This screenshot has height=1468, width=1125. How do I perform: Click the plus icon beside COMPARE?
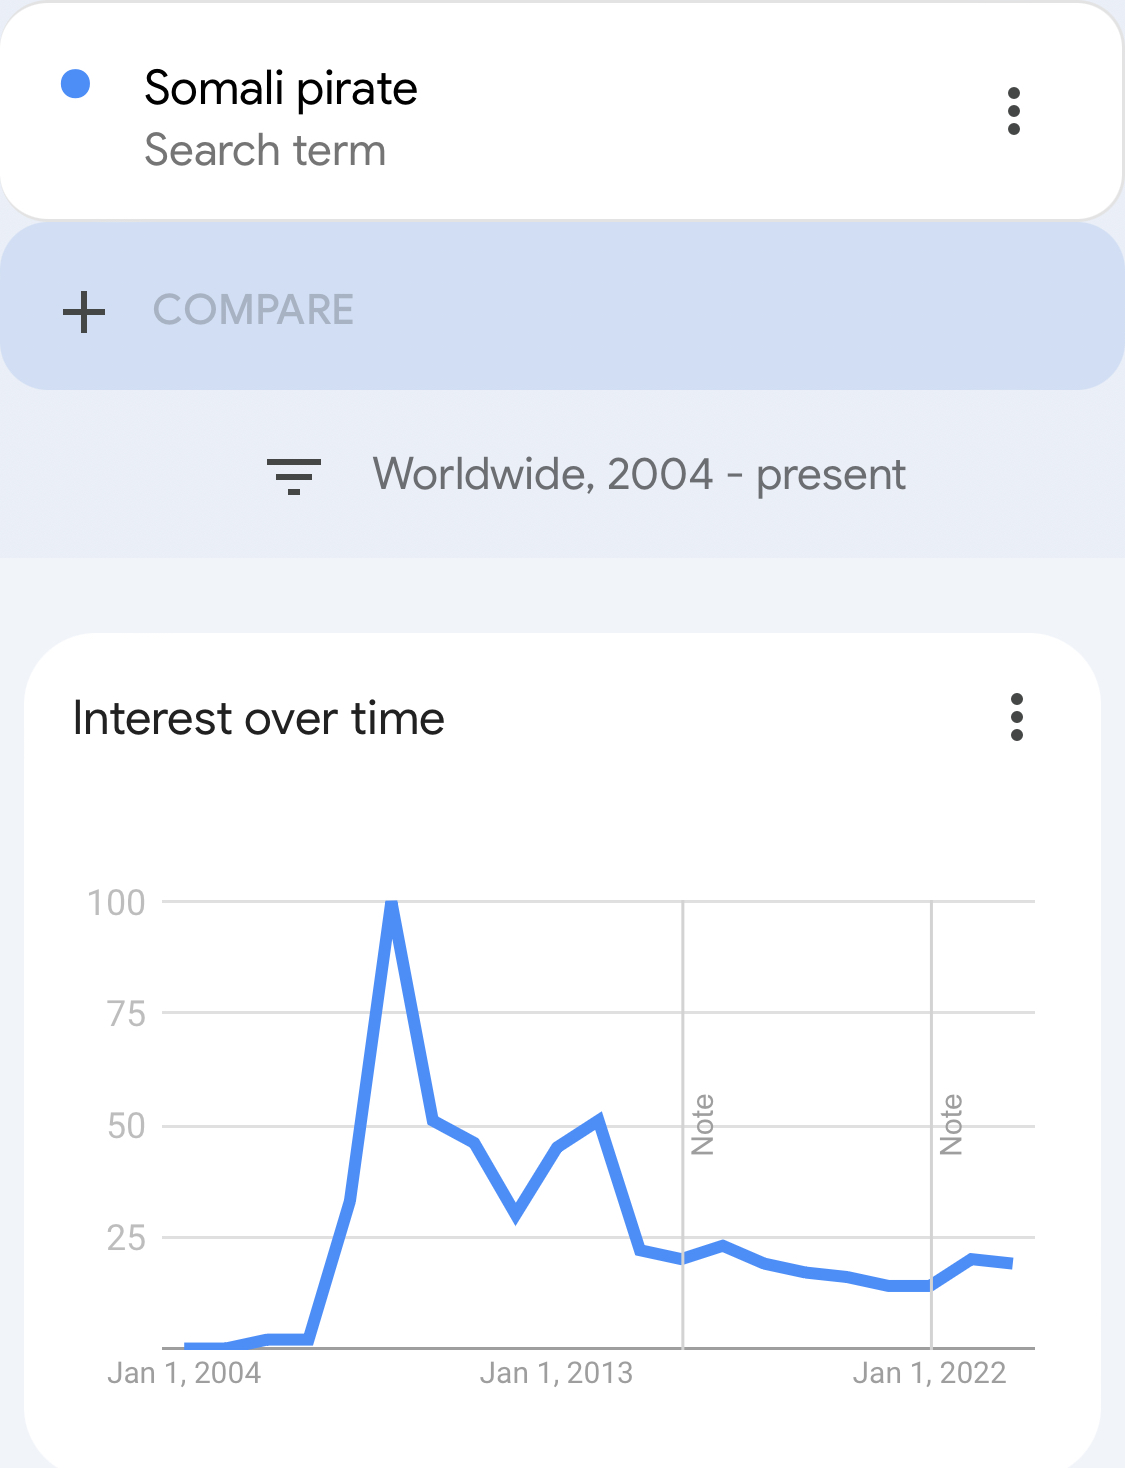tap(84, 311)
